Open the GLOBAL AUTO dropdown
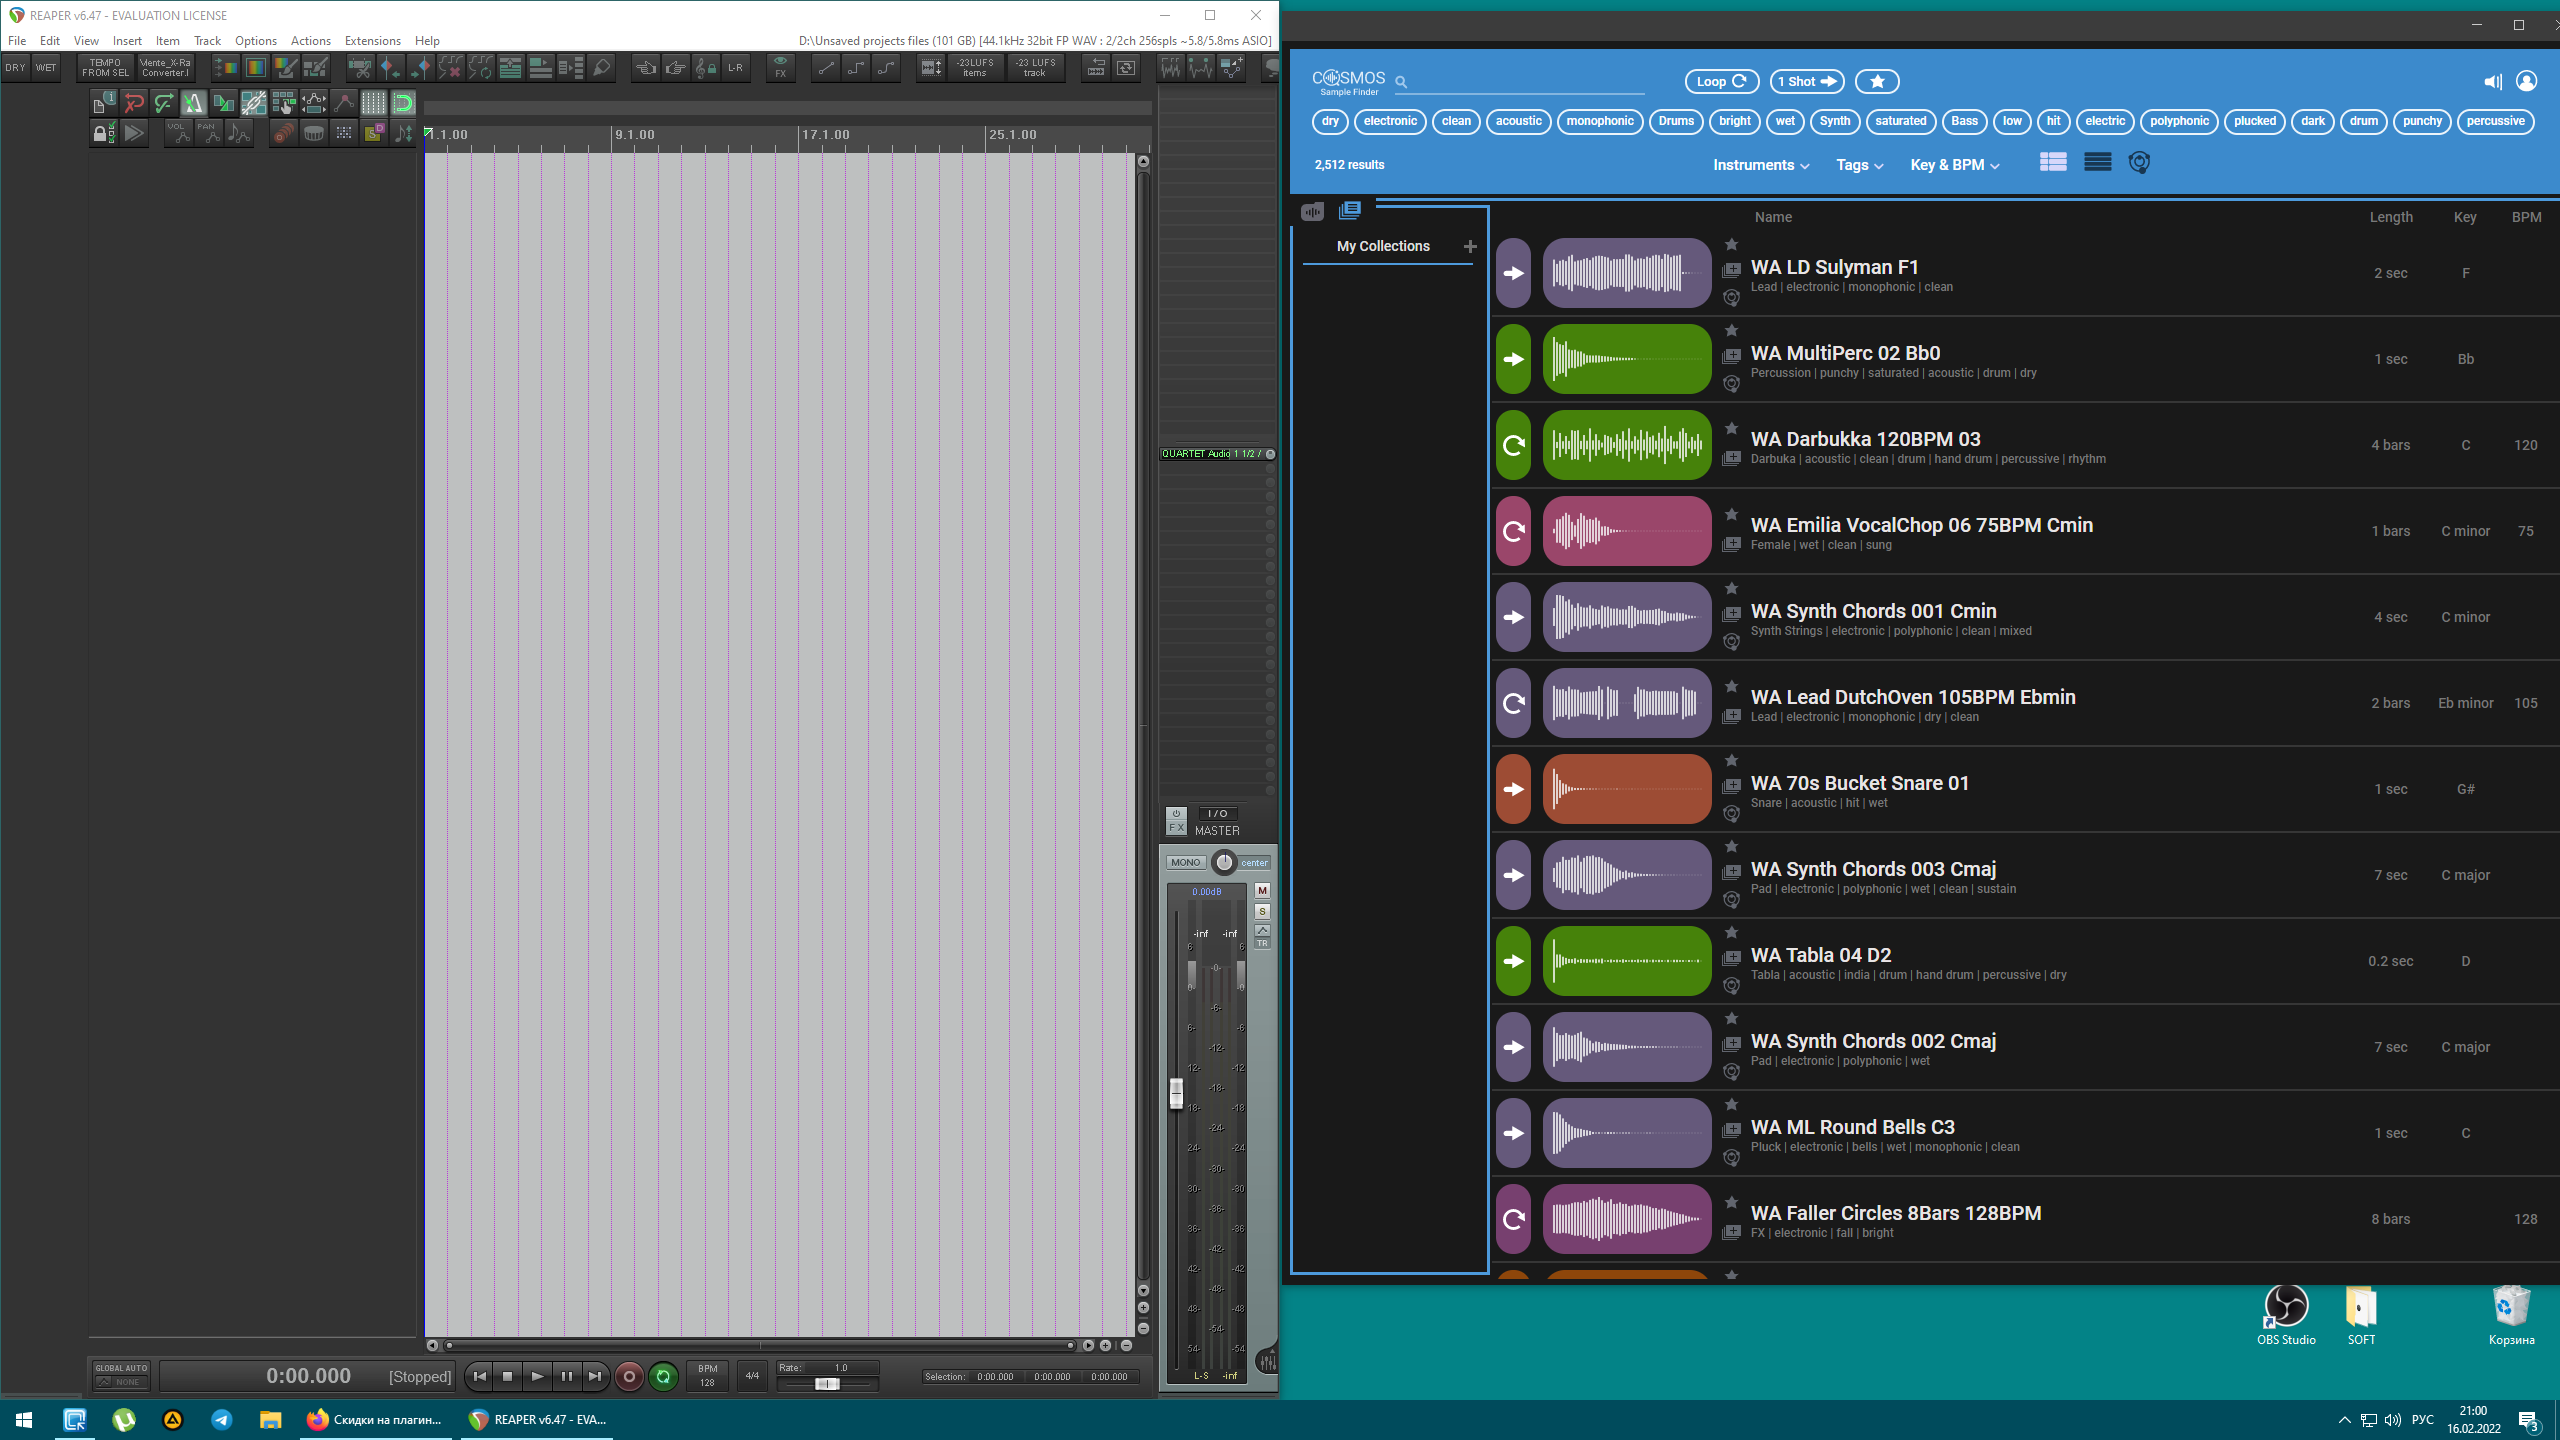Screen dimensions: 2560x1440 coord(121,1376)
